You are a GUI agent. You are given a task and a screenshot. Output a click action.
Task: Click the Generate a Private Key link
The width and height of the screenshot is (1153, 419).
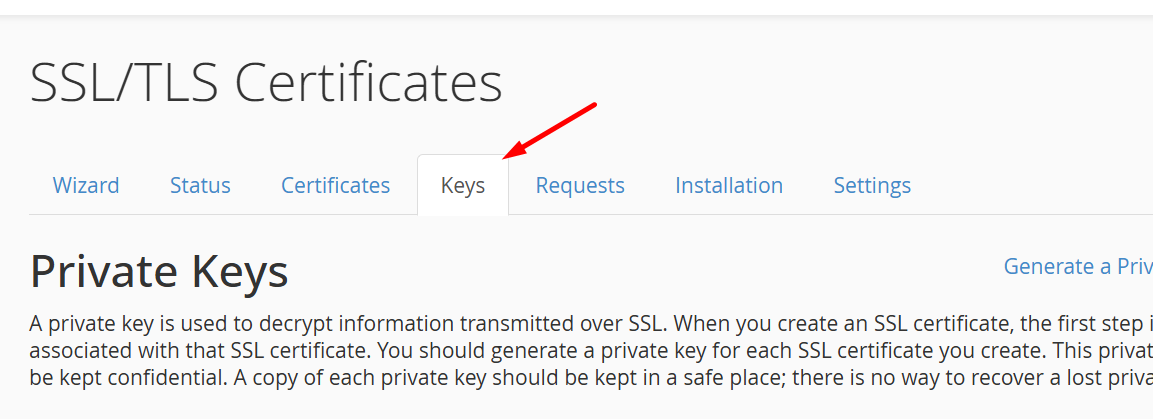coord(1078,266)
